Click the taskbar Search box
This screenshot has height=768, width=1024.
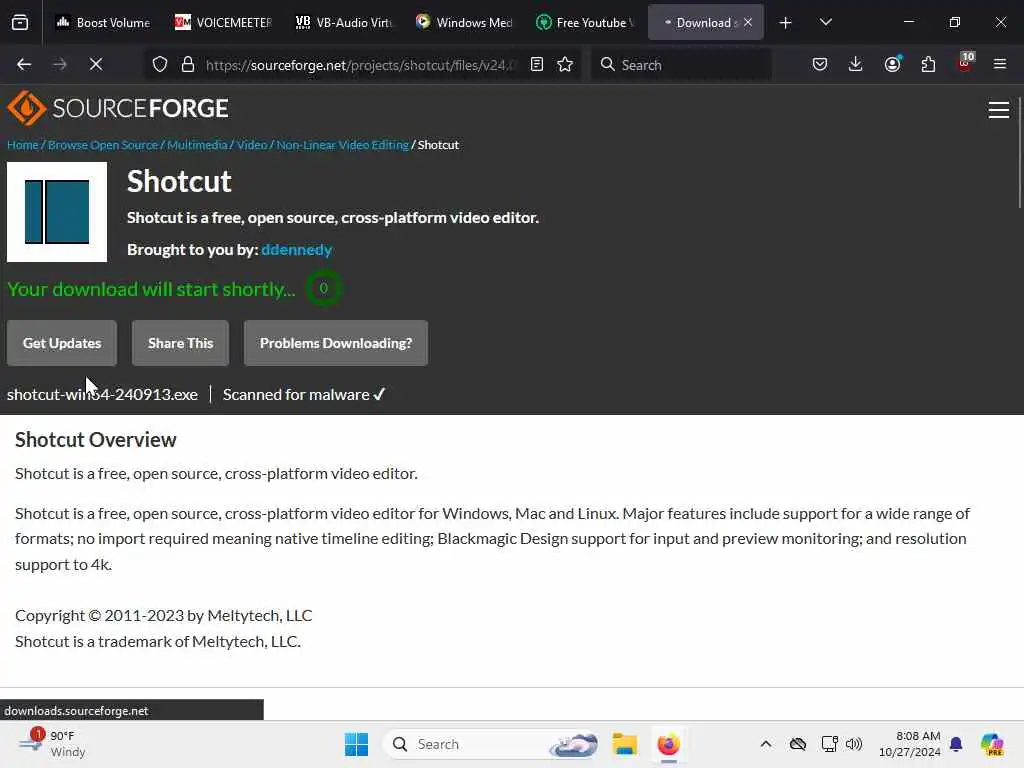pyautogui.click(x=490, y=744)
